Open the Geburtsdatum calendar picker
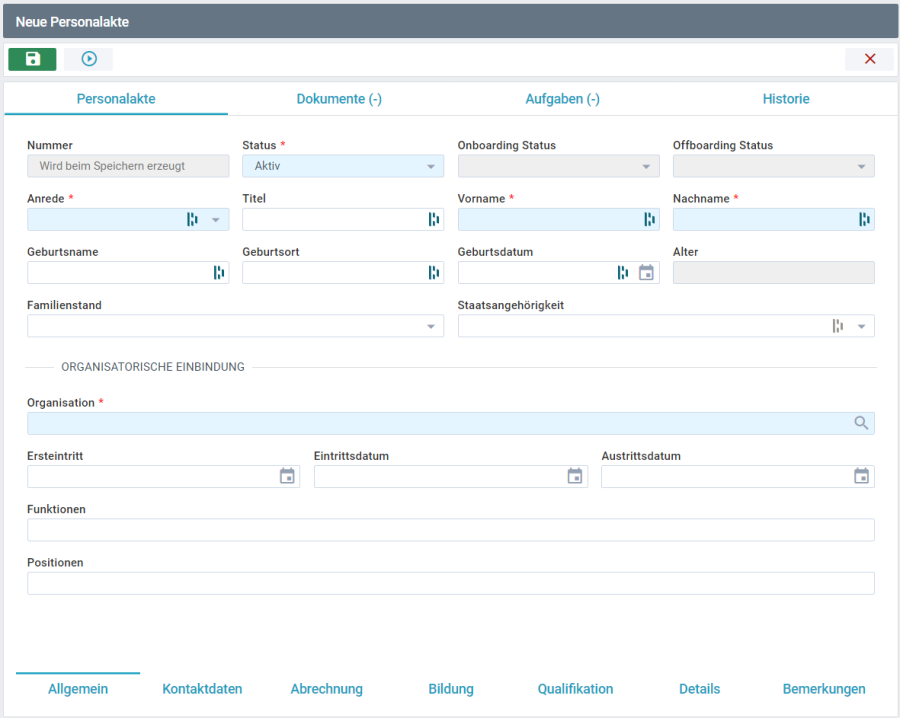900x718 pixels. coord(646,273)
